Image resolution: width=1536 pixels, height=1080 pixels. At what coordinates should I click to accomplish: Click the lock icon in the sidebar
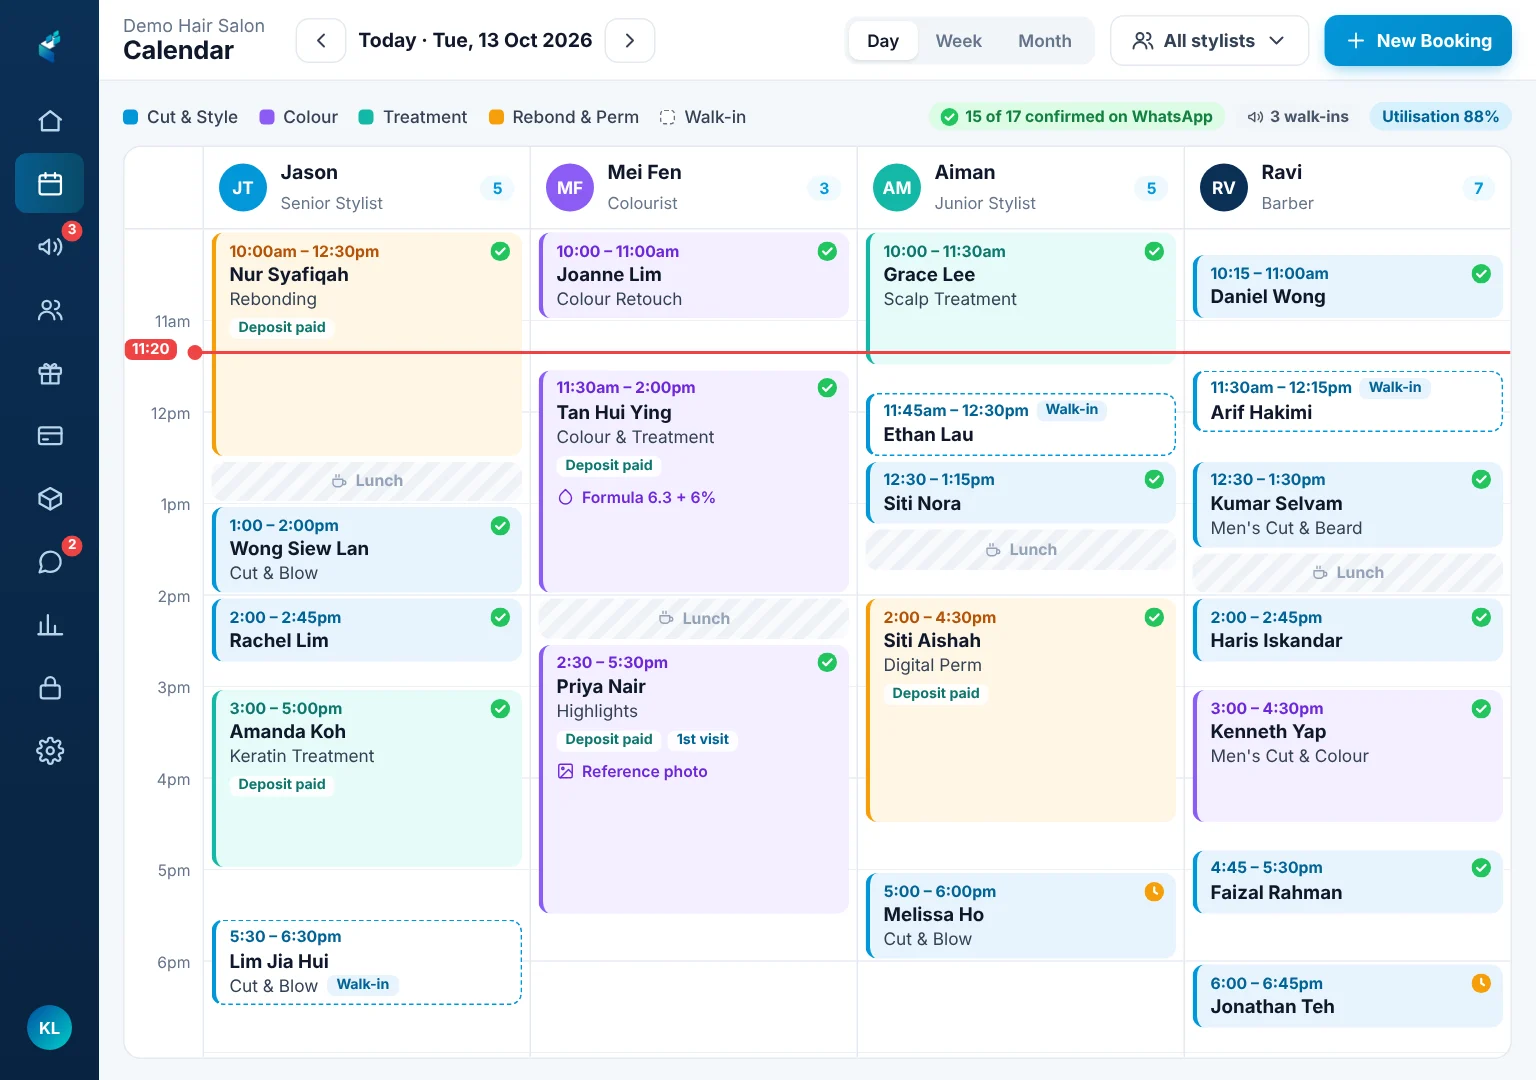pos(50,688)
